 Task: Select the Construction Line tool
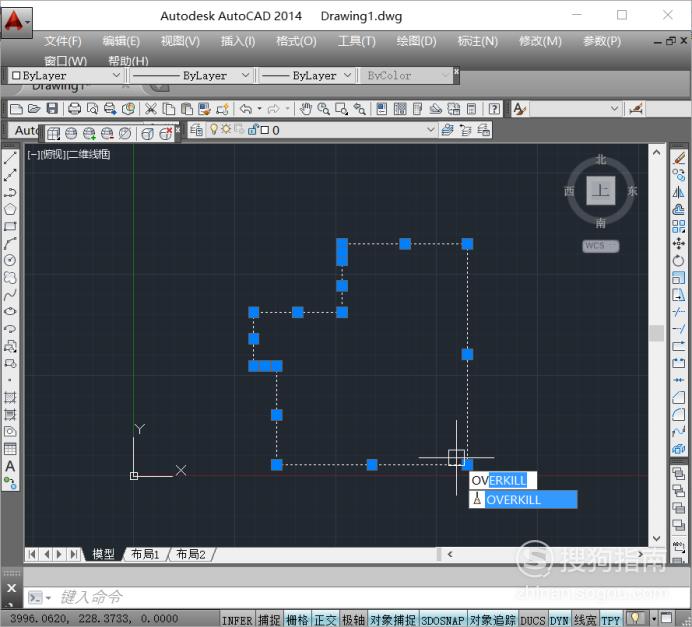pos(10,175)
